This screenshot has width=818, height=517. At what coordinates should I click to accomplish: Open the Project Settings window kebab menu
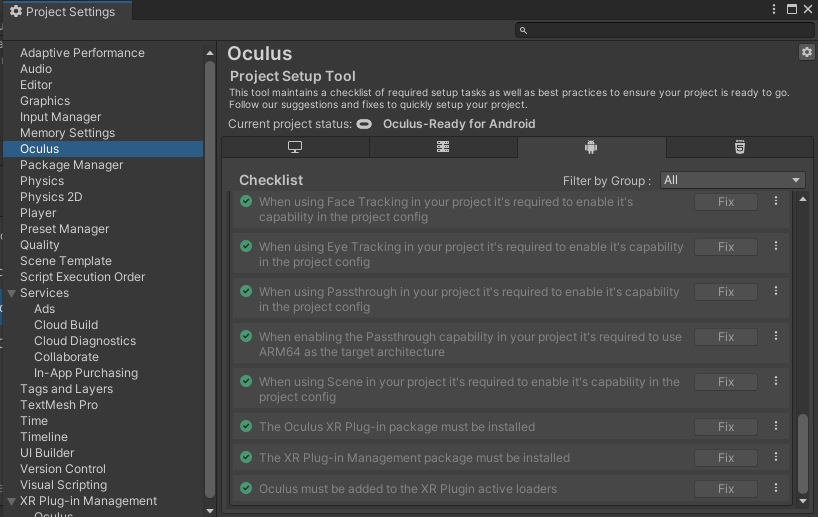point(774,9)
